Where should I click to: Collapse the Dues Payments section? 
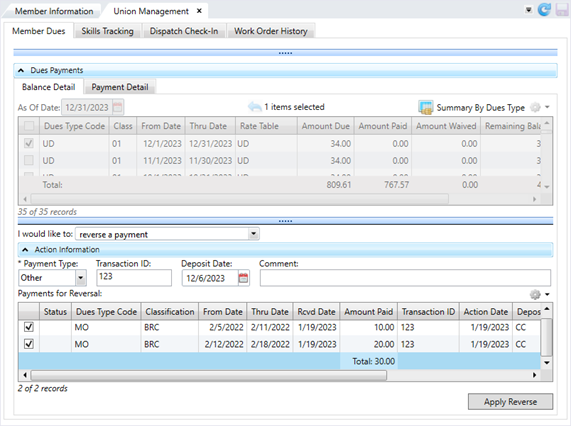pyautogui.click(x=21, y=70)
